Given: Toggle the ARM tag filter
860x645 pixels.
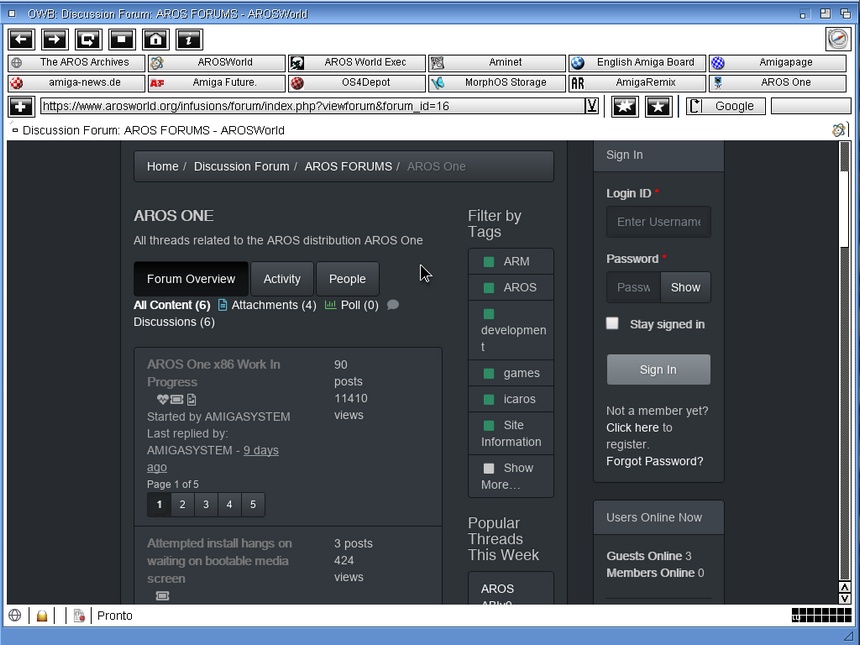Looking at the screenshot, I should point(510,262).
